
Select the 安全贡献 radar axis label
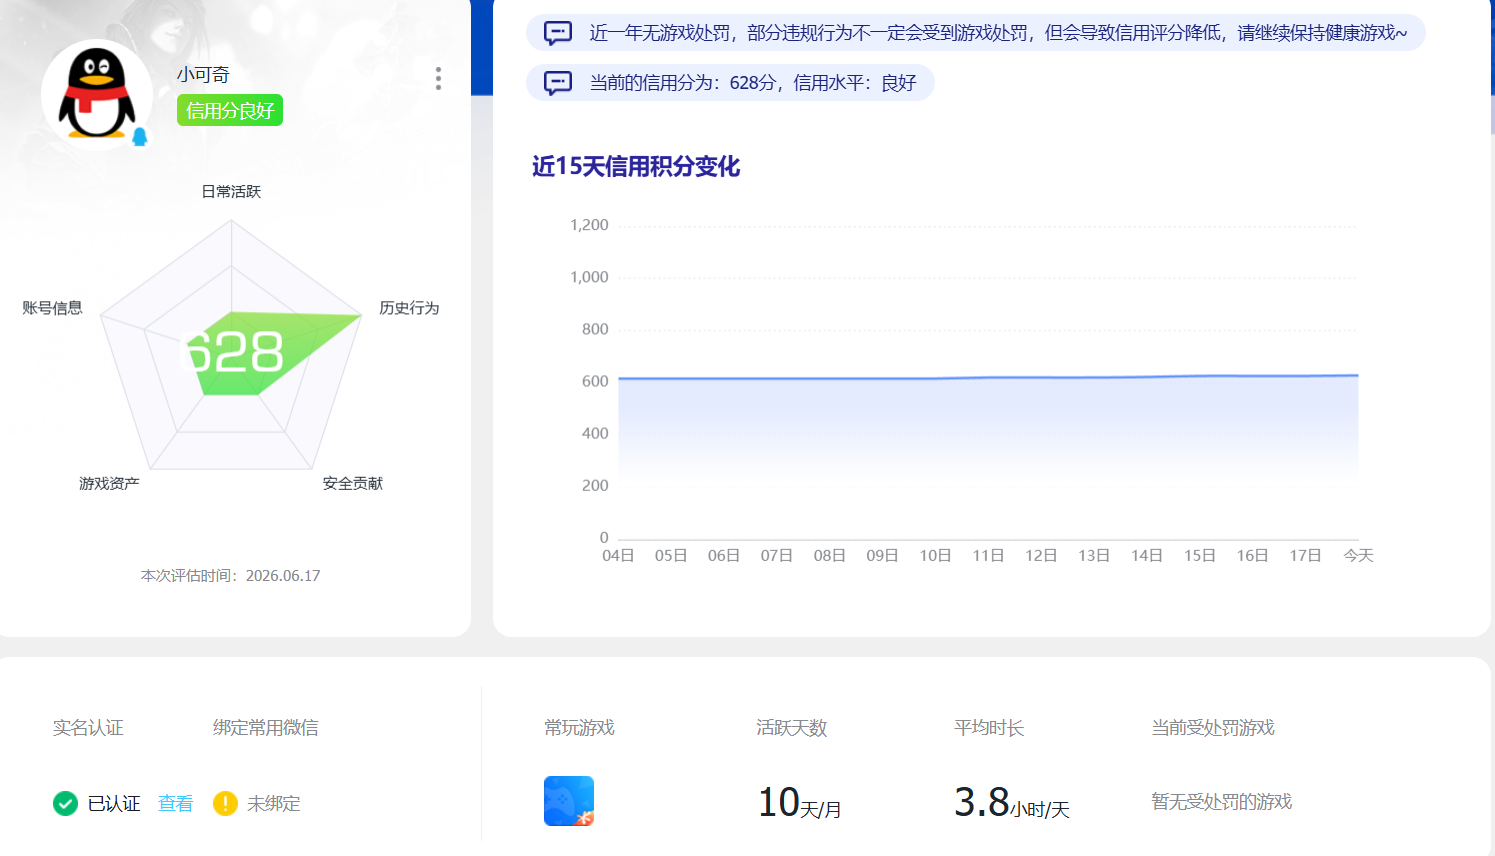[x=353, y=483]
